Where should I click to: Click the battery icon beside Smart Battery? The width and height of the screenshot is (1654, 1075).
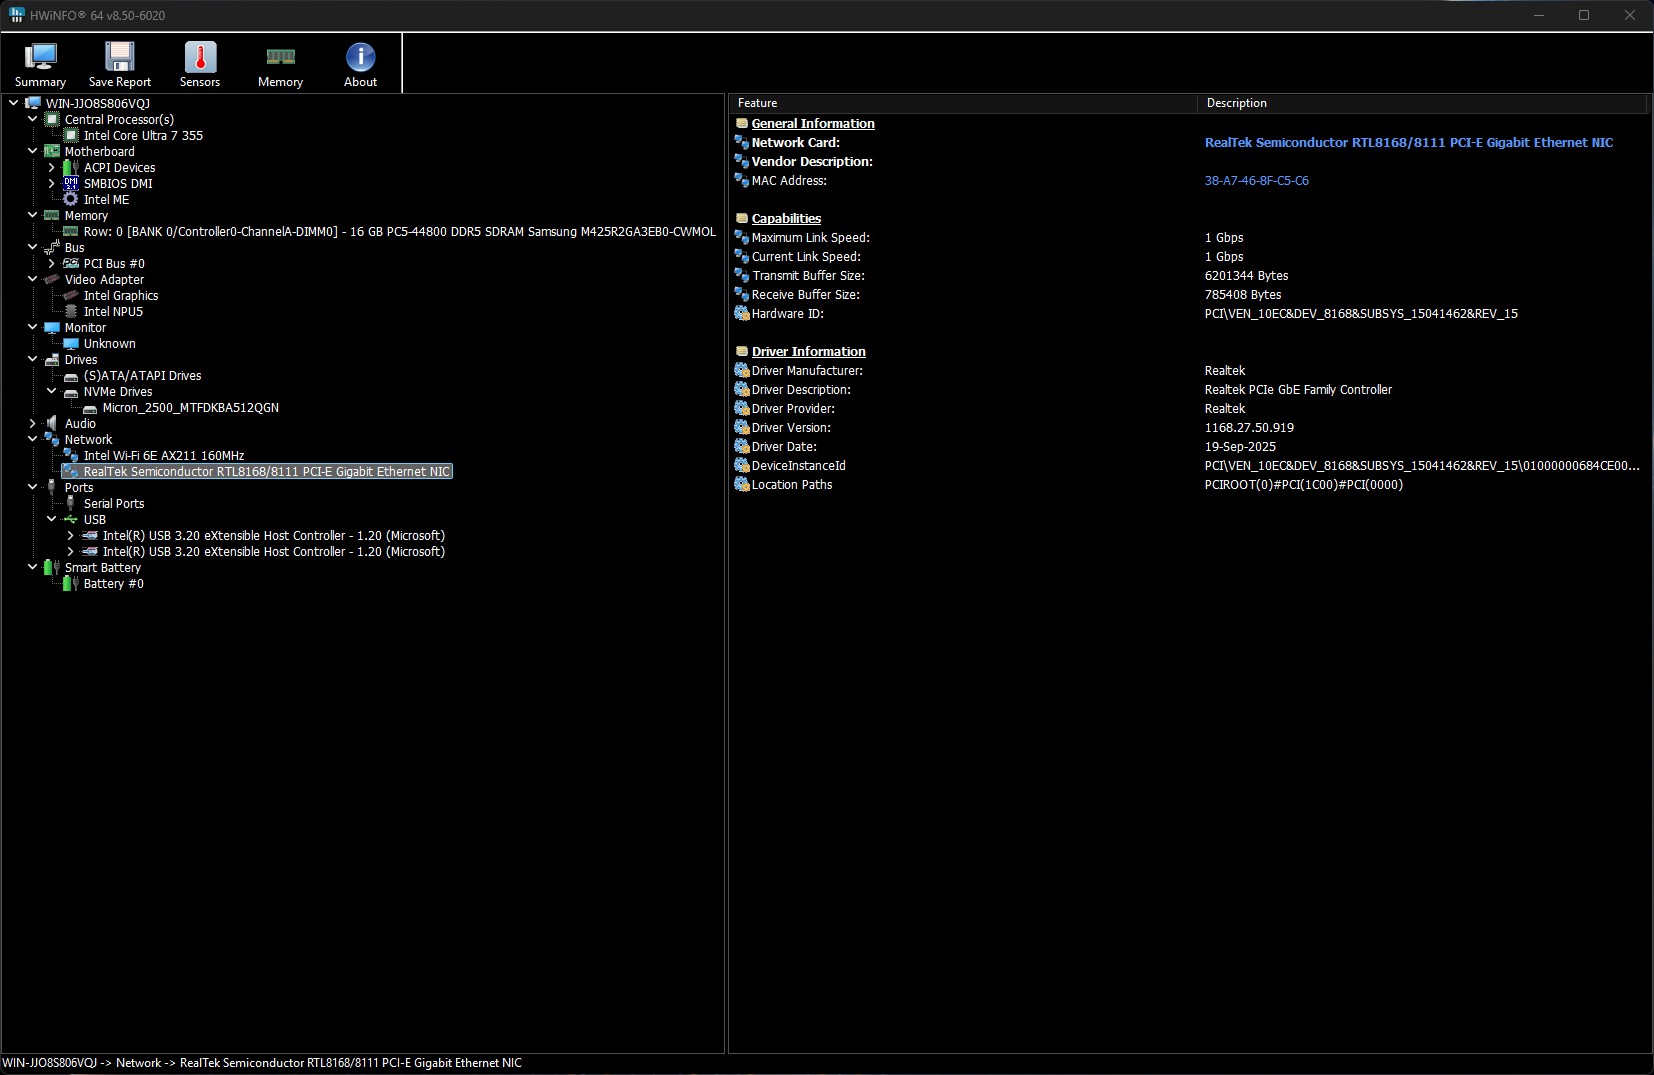point(52,568)
